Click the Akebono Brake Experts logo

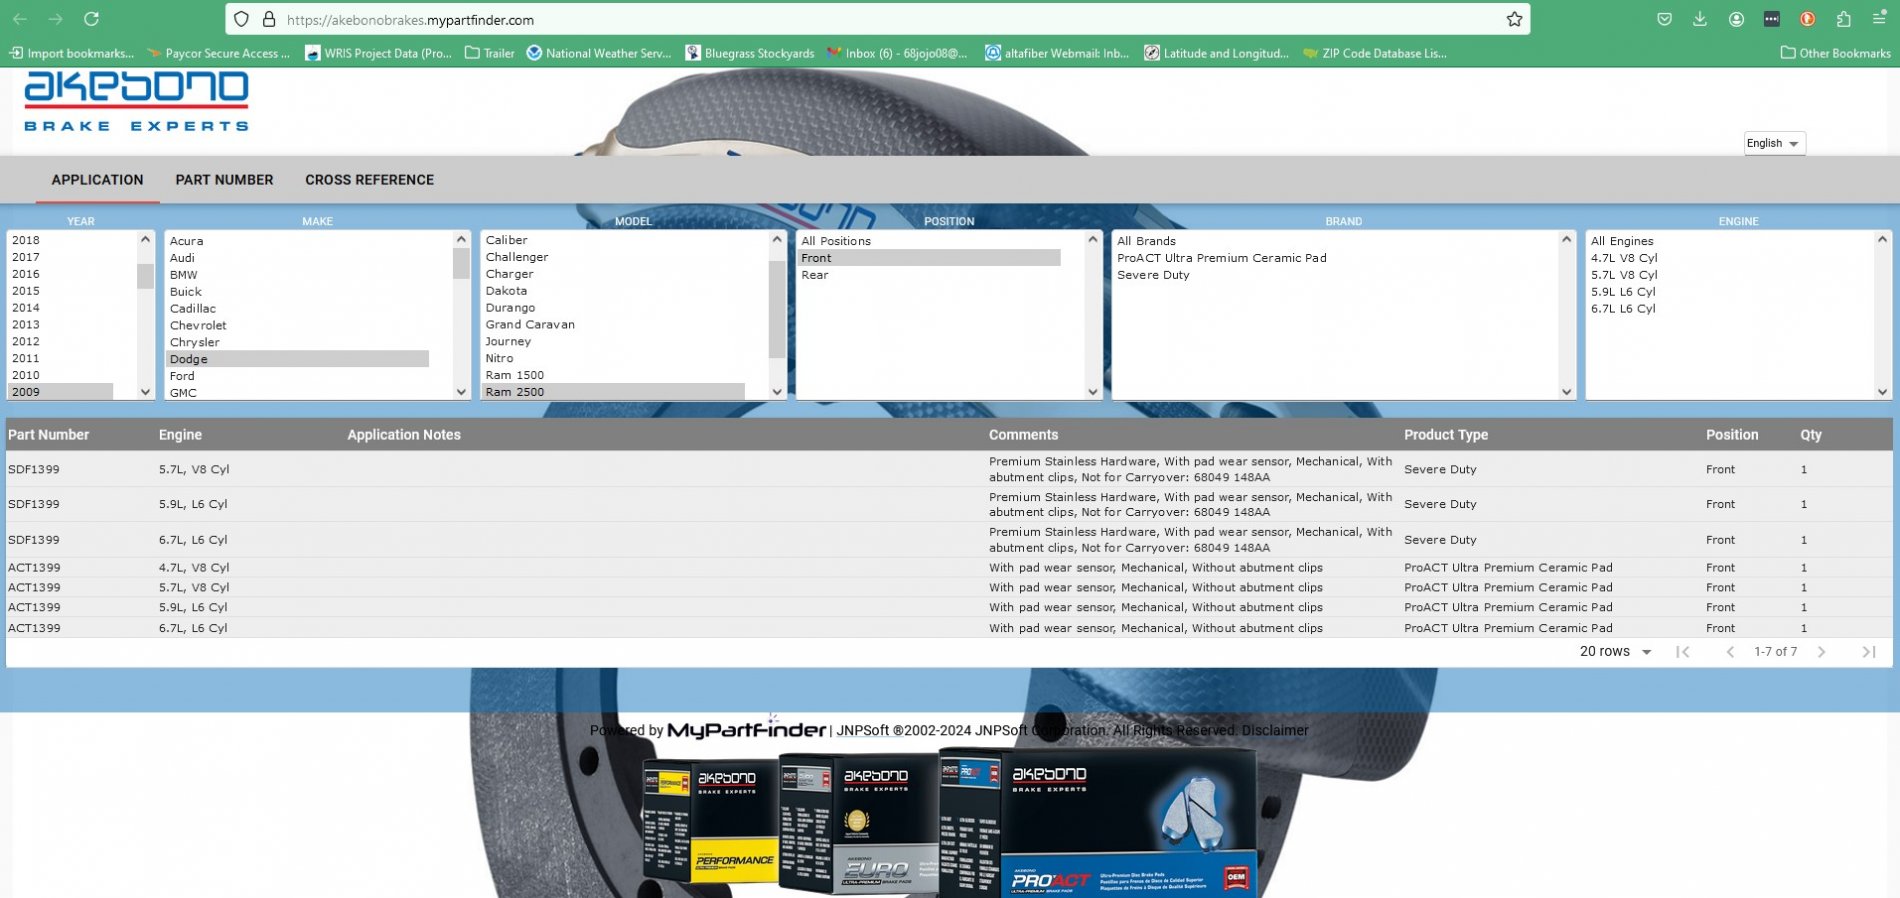(x=136, y=101)
